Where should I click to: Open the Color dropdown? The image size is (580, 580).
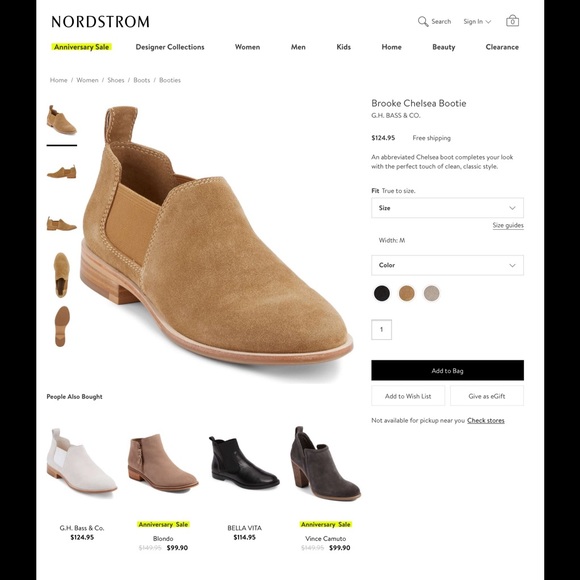(447, 265)
